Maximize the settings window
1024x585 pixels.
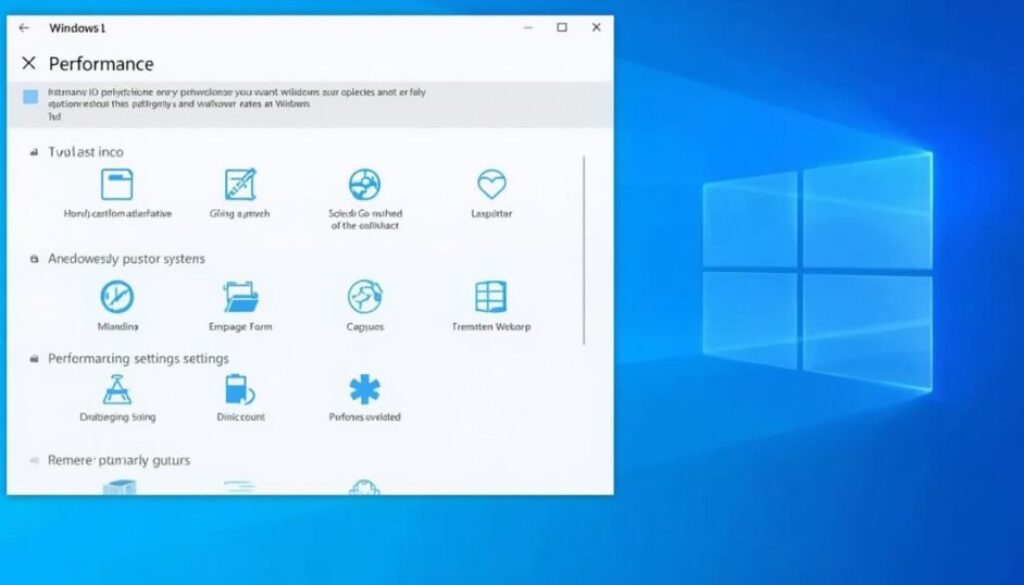tap(562, 28)
